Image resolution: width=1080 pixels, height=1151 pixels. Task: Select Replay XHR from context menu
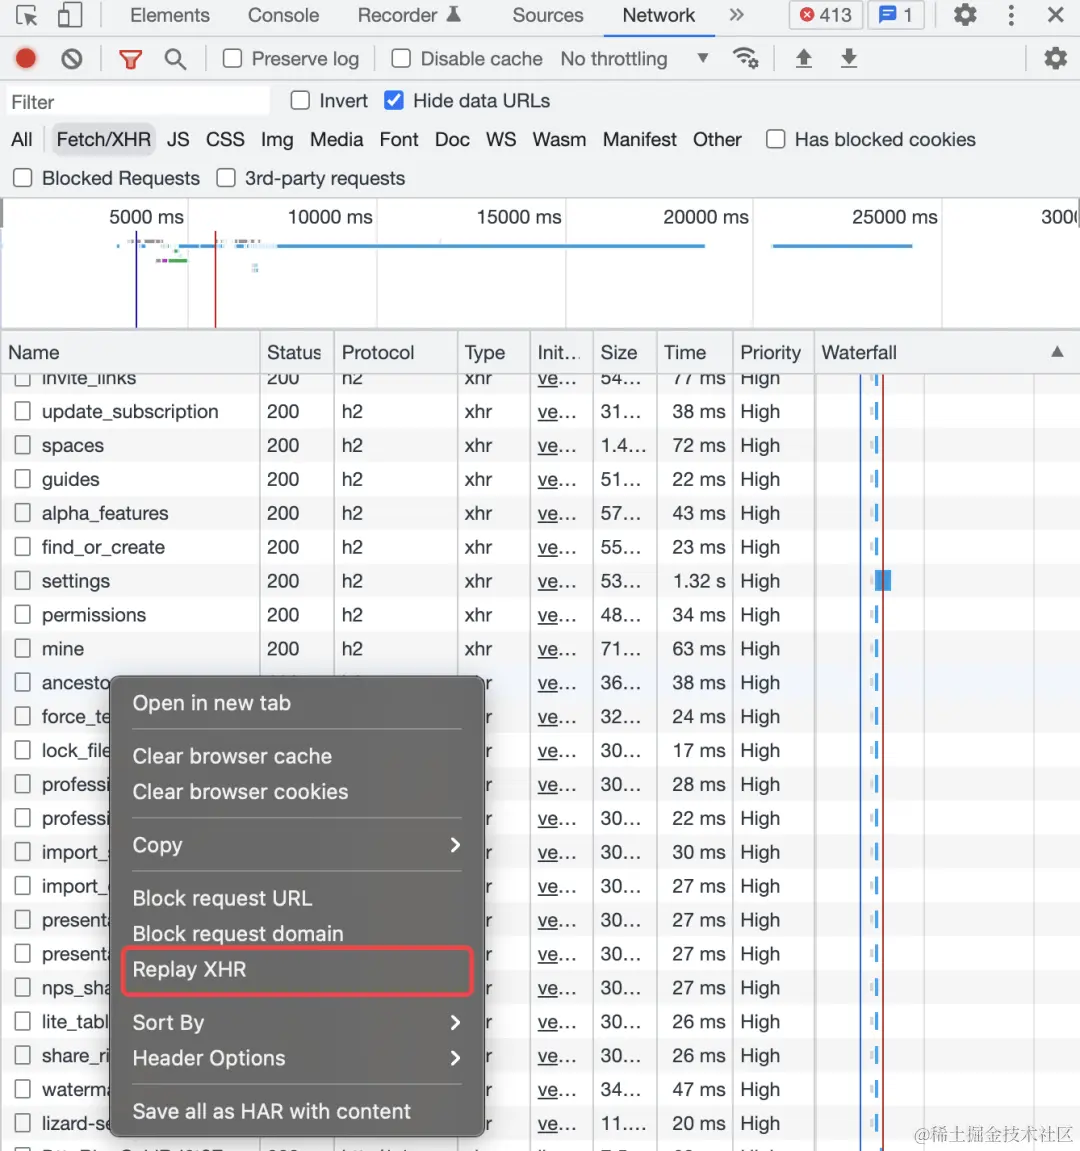pyautogui.click(x=297, y=969)
